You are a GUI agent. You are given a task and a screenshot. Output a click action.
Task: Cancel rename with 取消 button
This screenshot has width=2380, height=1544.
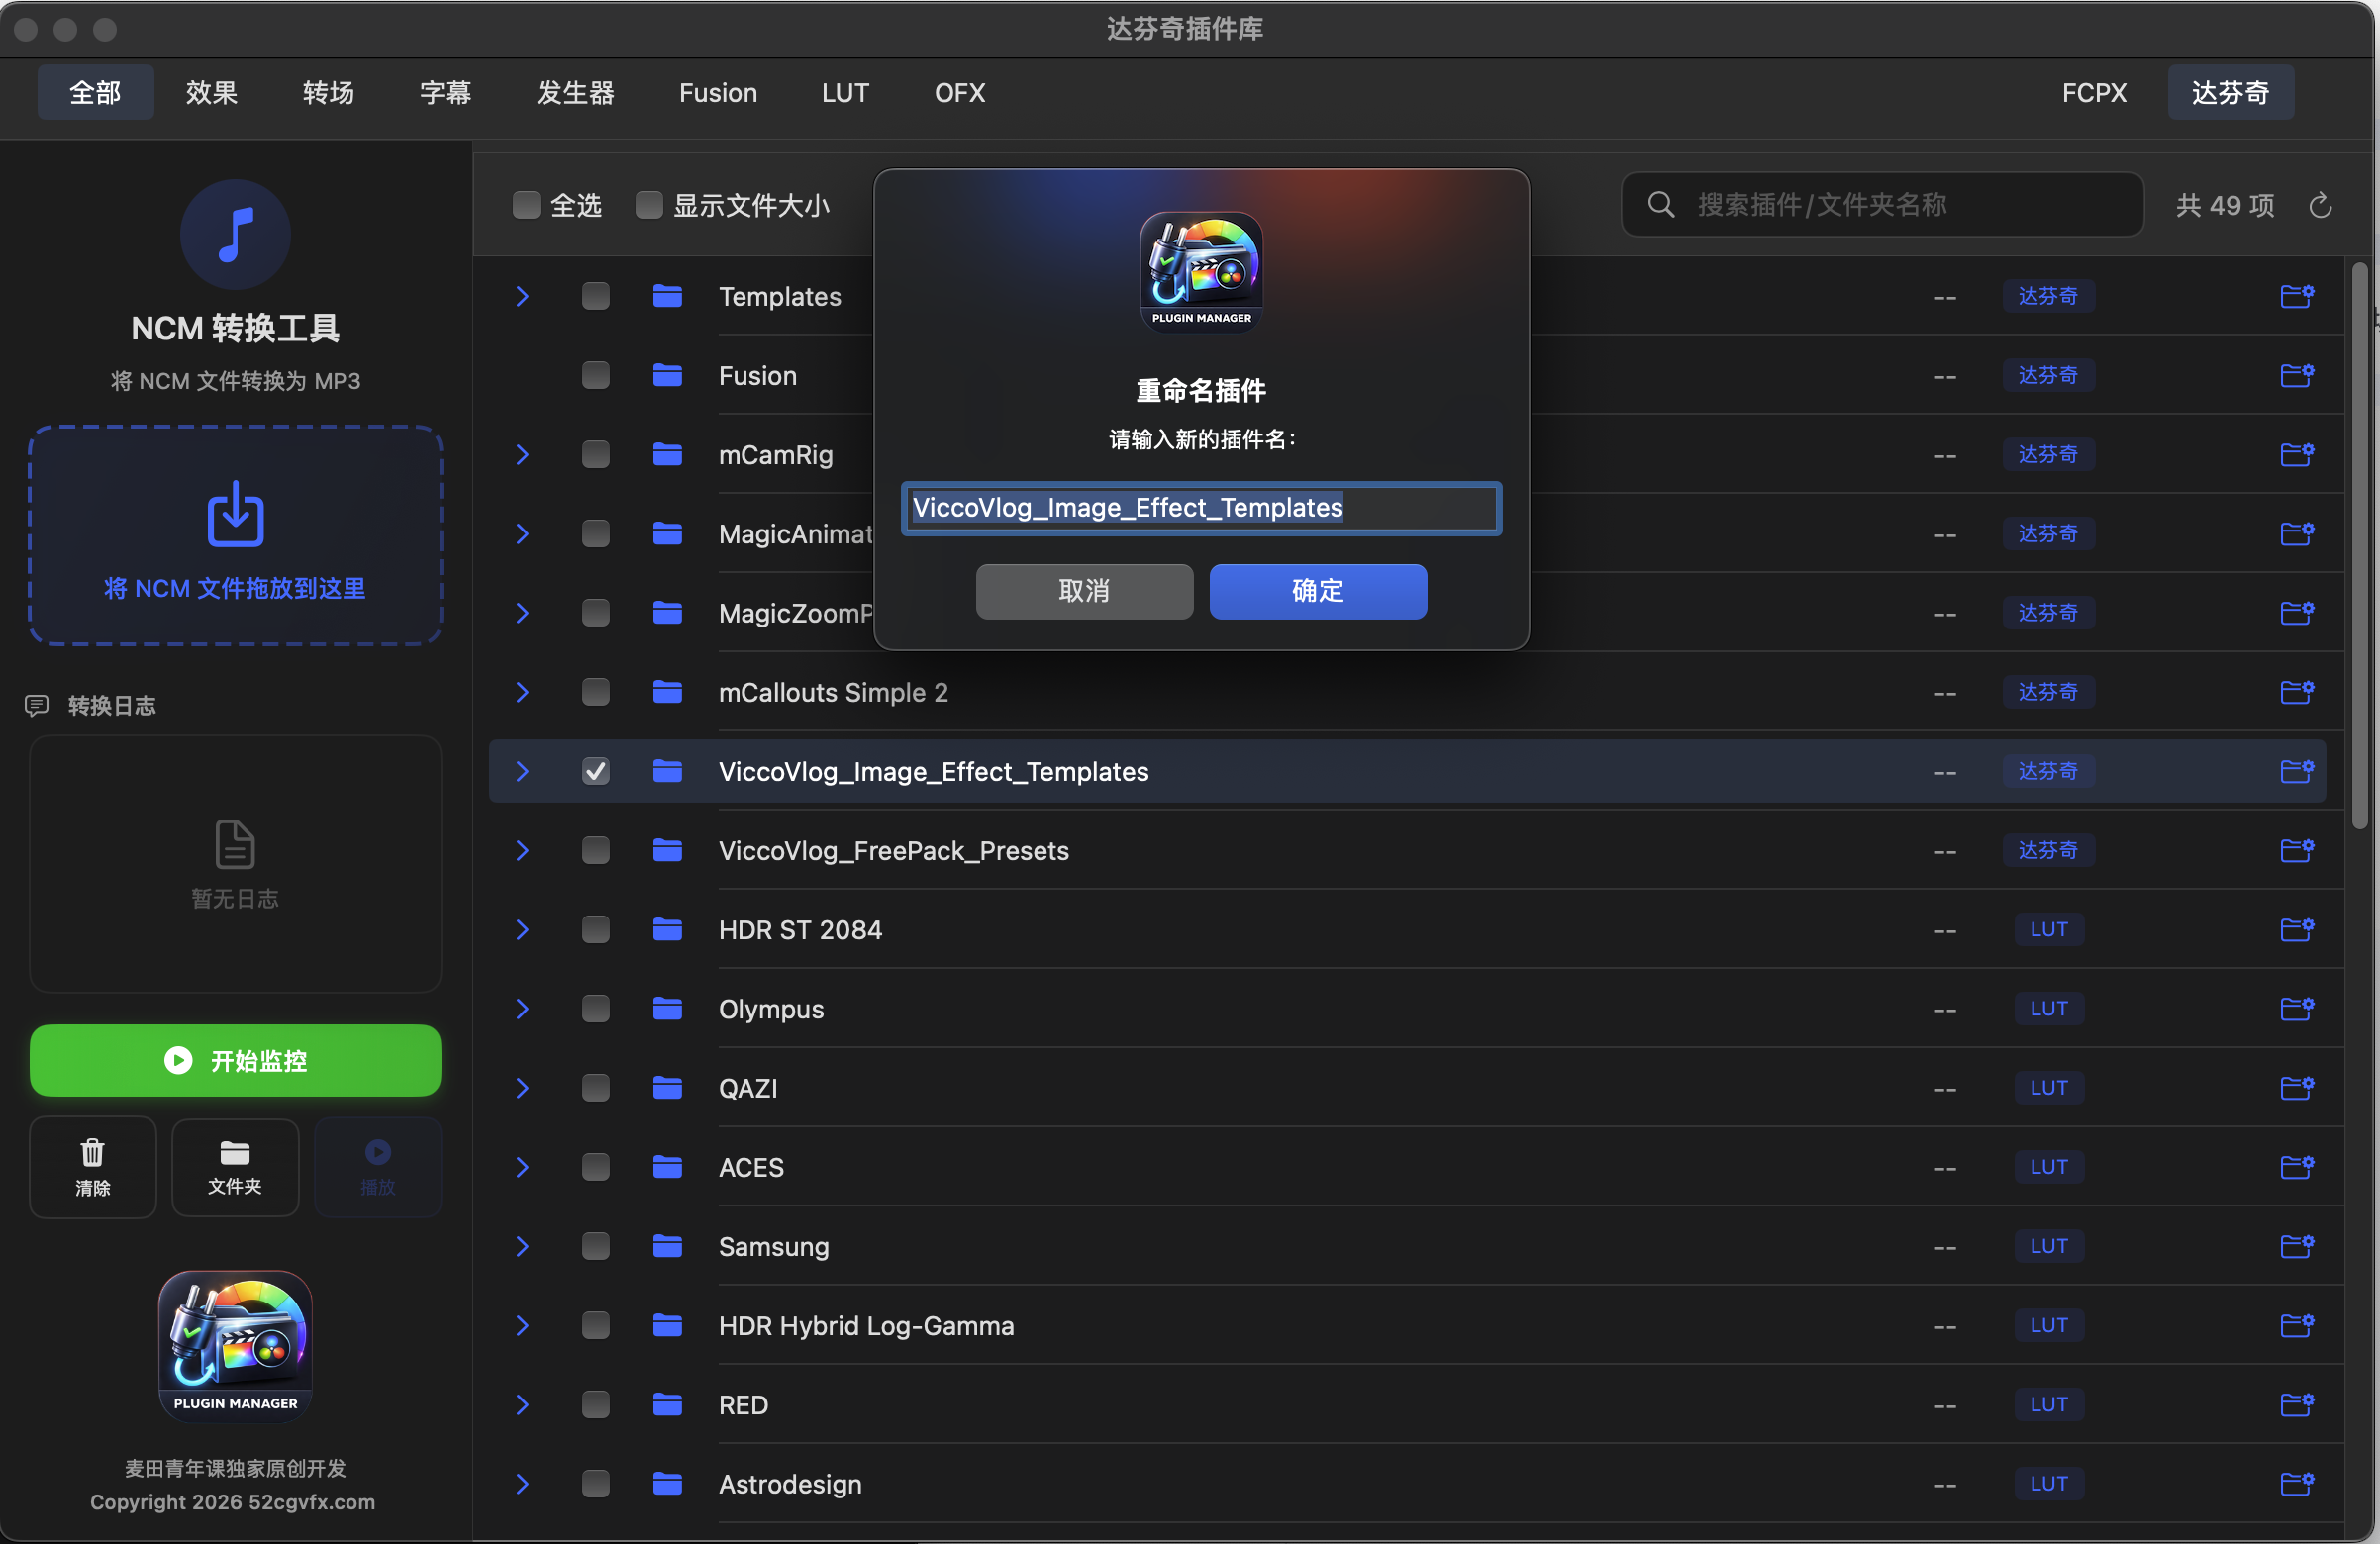pyautogui.click(x=1084, y=591)
